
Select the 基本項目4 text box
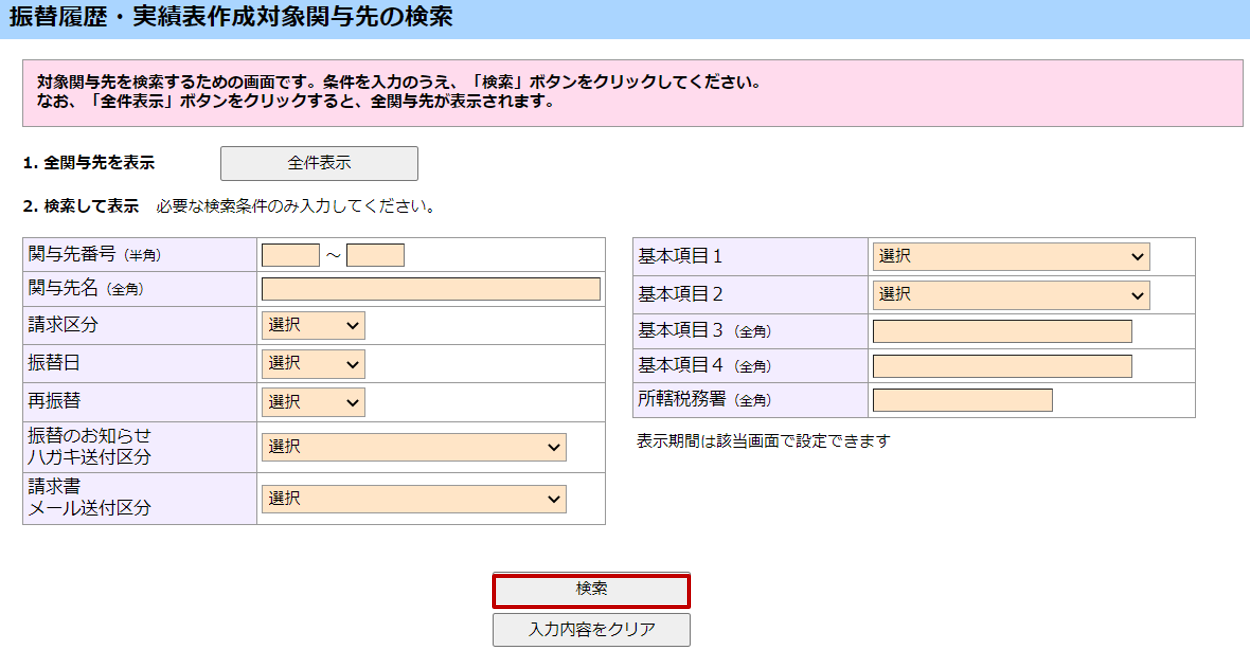[1002, 366]
